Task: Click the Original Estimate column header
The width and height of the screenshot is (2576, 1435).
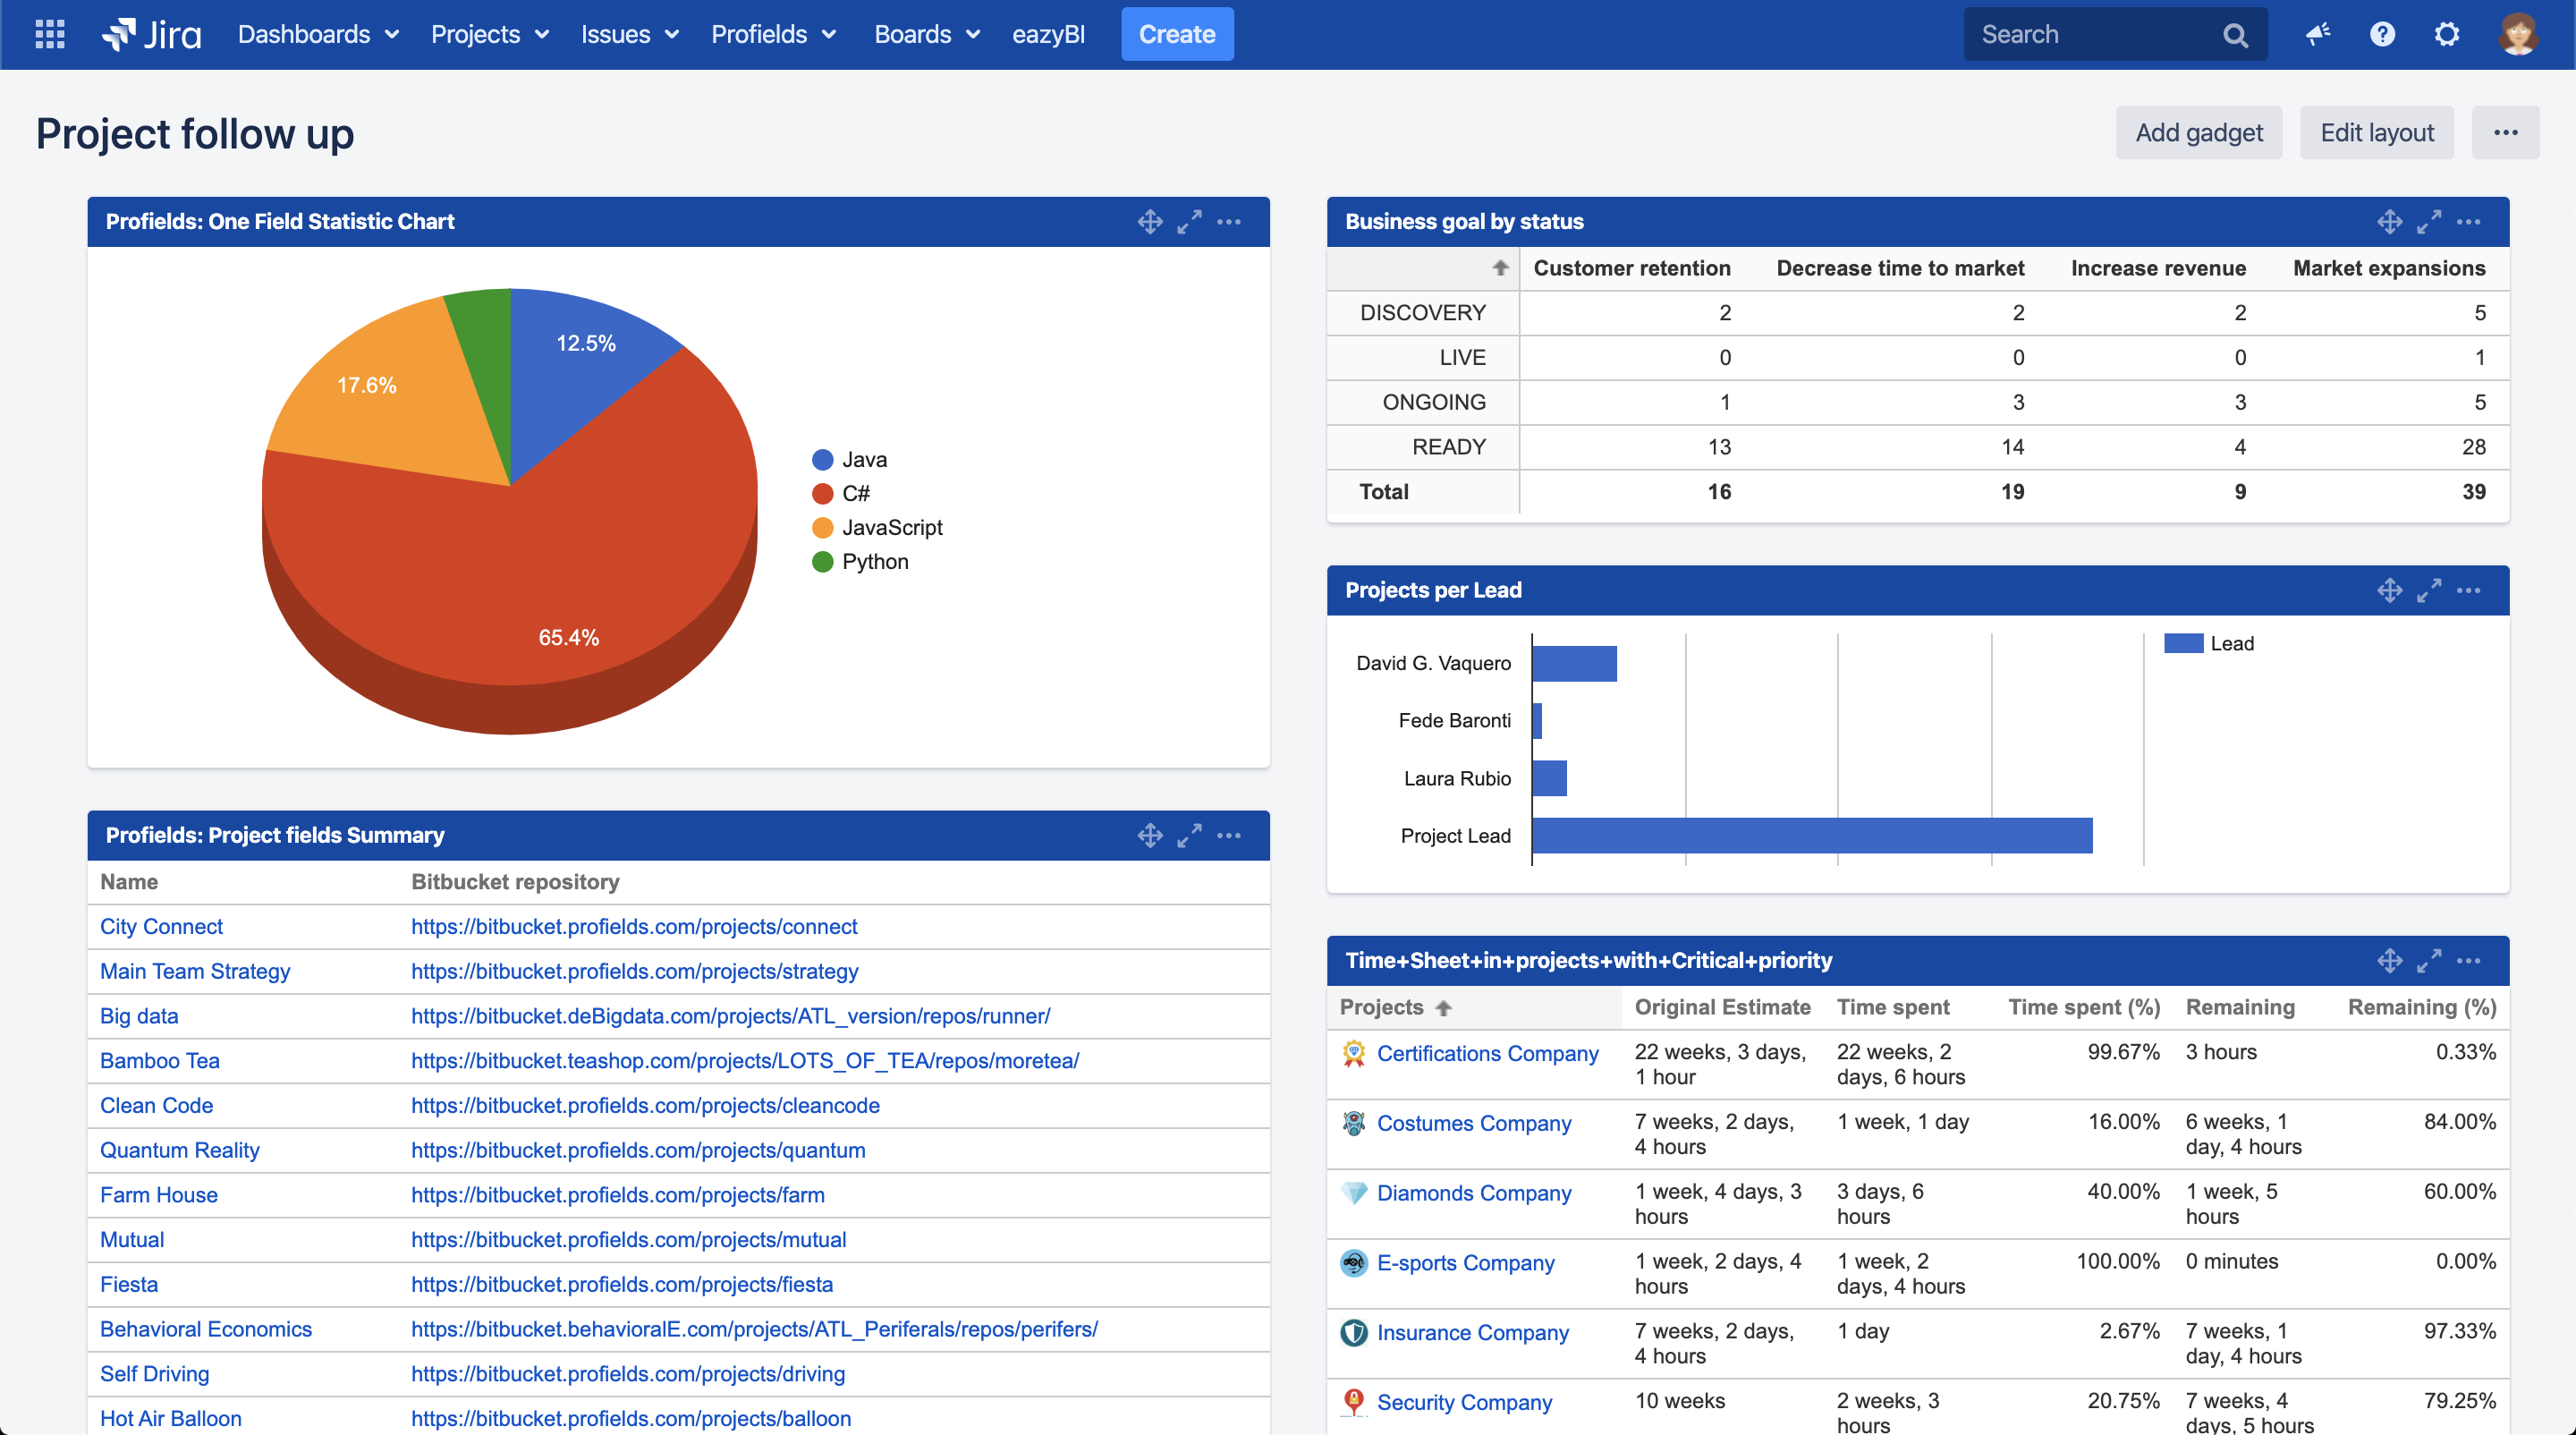Action: [1722, 1007]
